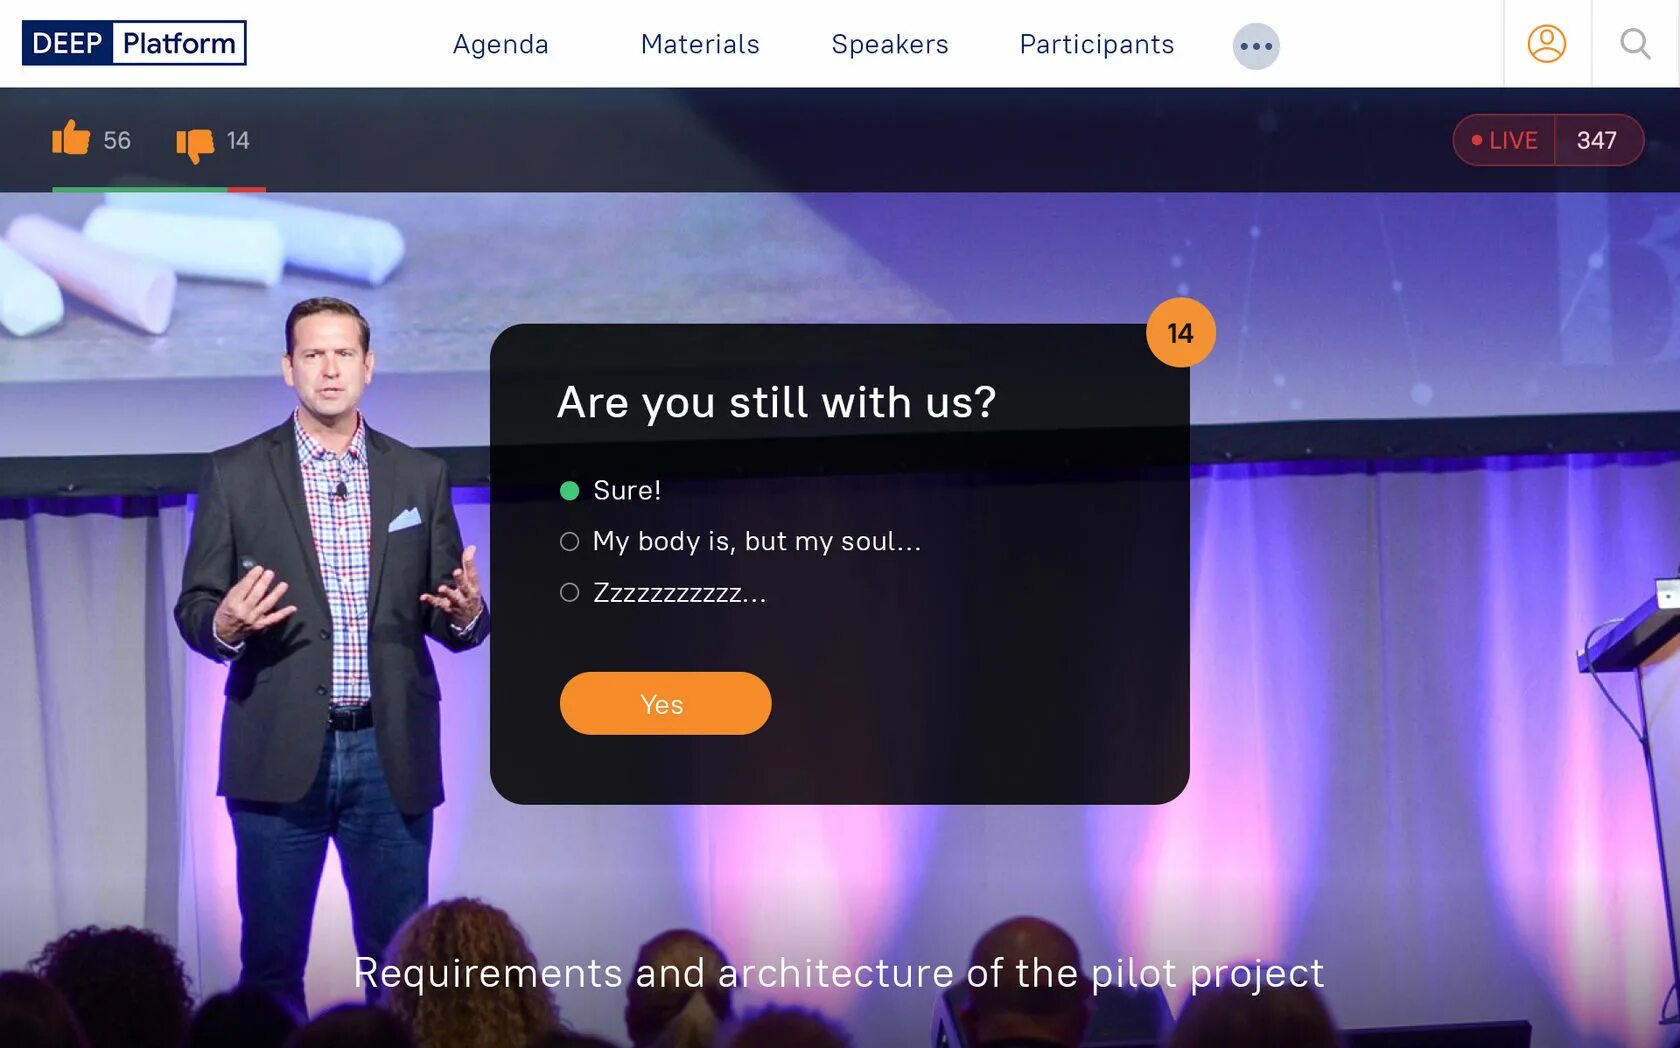This screenshot has width=1680, height=1048.
Task: Click the orange 14 countdown badge
Action: coord(1180,333)
